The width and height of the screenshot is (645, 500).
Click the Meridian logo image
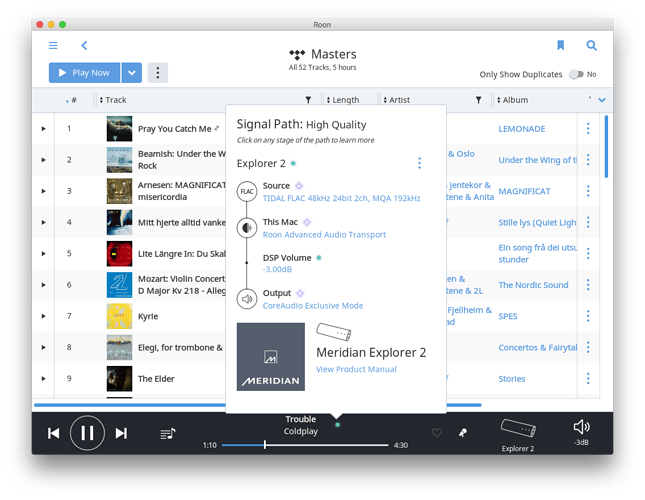coord(271,357)
